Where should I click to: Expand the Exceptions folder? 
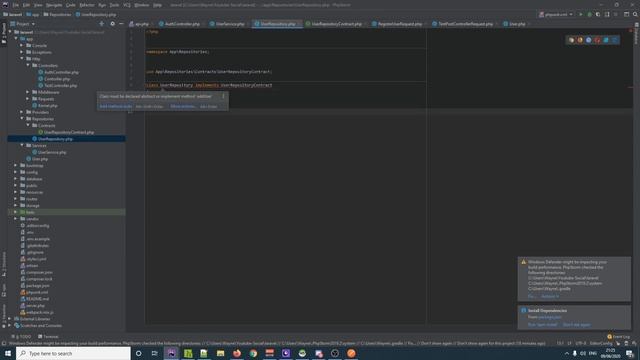pyautogui.click(x=22, y=52)
